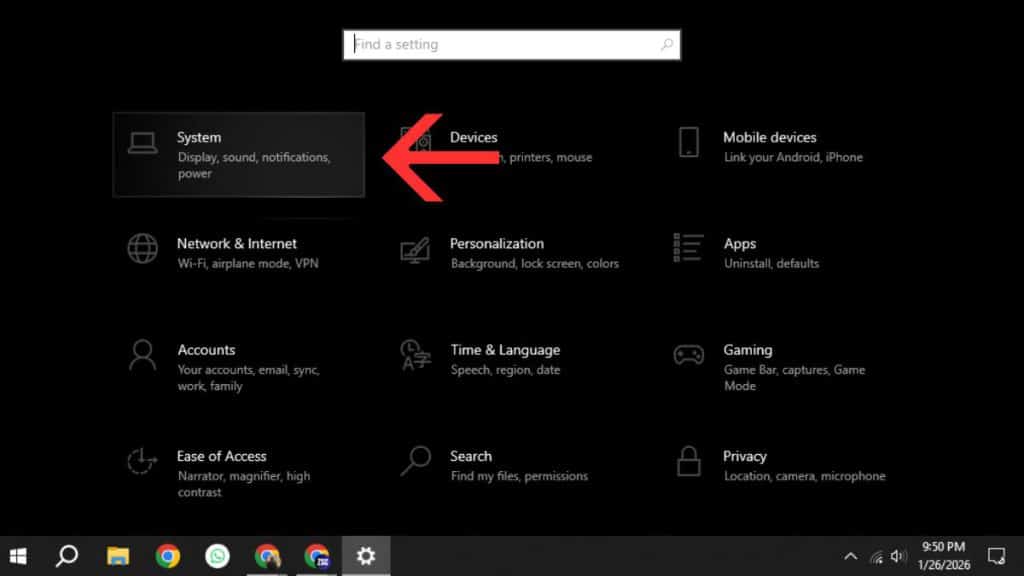Open the volume control in system tray
This screenshot has height=576, width=1024.
[x=898, y=556]
